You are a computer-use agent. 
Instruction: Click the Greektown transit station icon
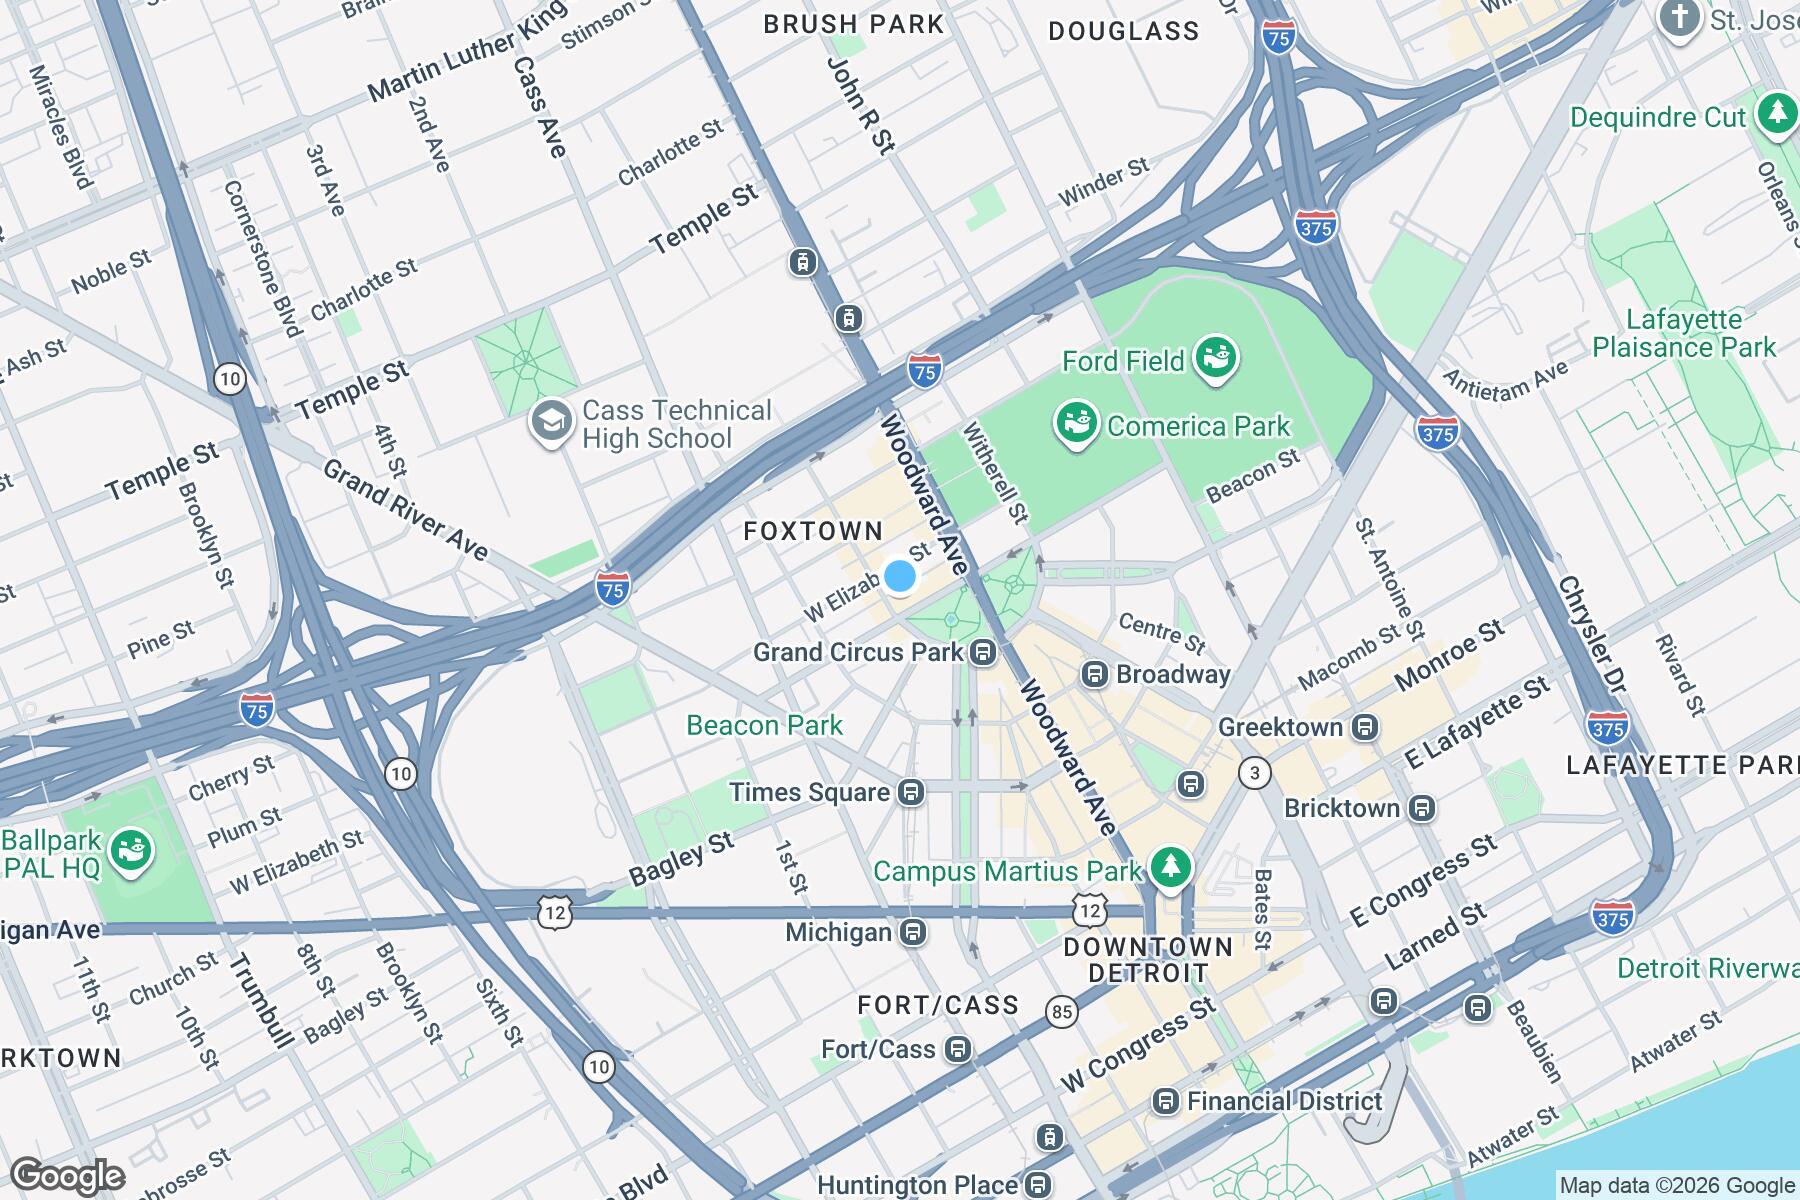point(1365,728)
